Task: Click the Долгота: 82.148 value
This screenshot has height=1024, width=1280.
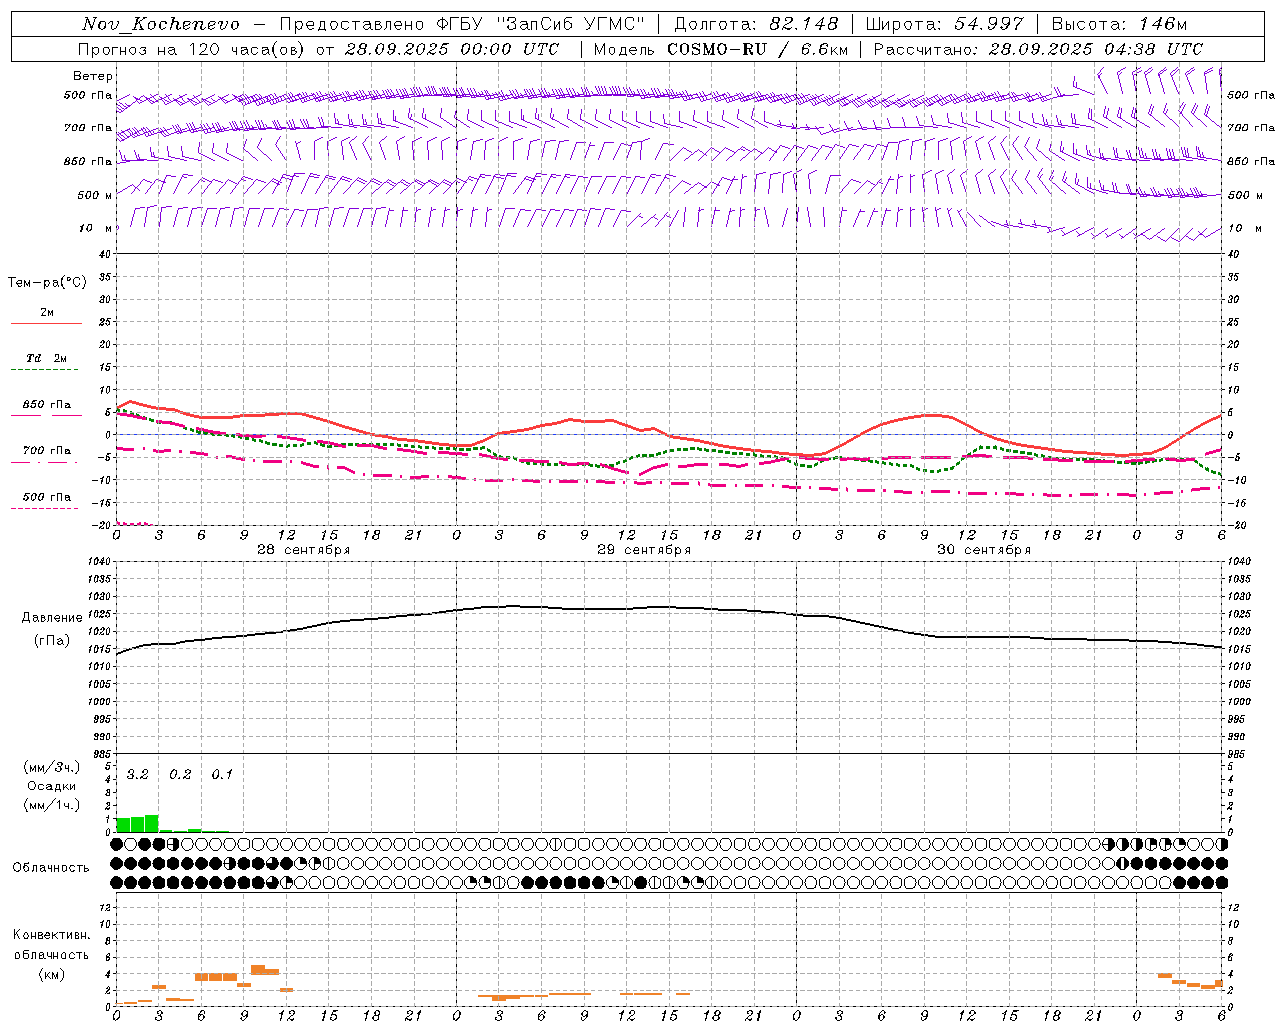Action: pos(756,24)
